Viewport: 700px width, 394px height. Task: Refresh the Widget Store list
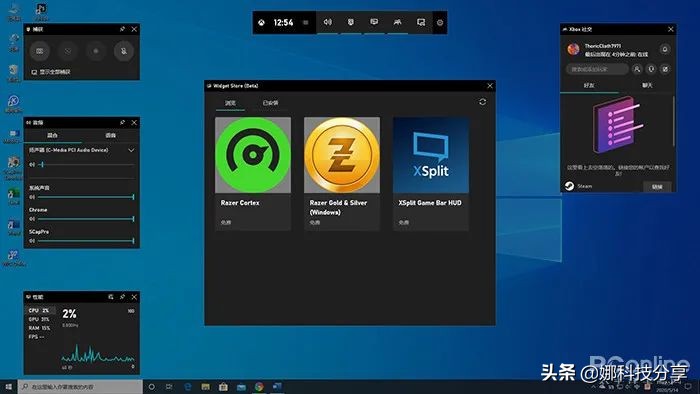click(483, 102)
